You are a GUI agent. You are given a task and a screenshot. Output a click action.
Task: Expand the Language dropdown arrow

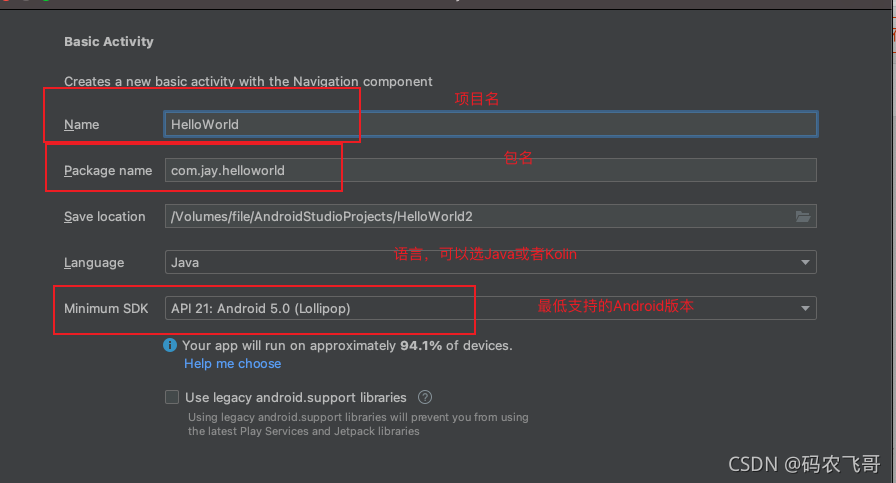805,263
